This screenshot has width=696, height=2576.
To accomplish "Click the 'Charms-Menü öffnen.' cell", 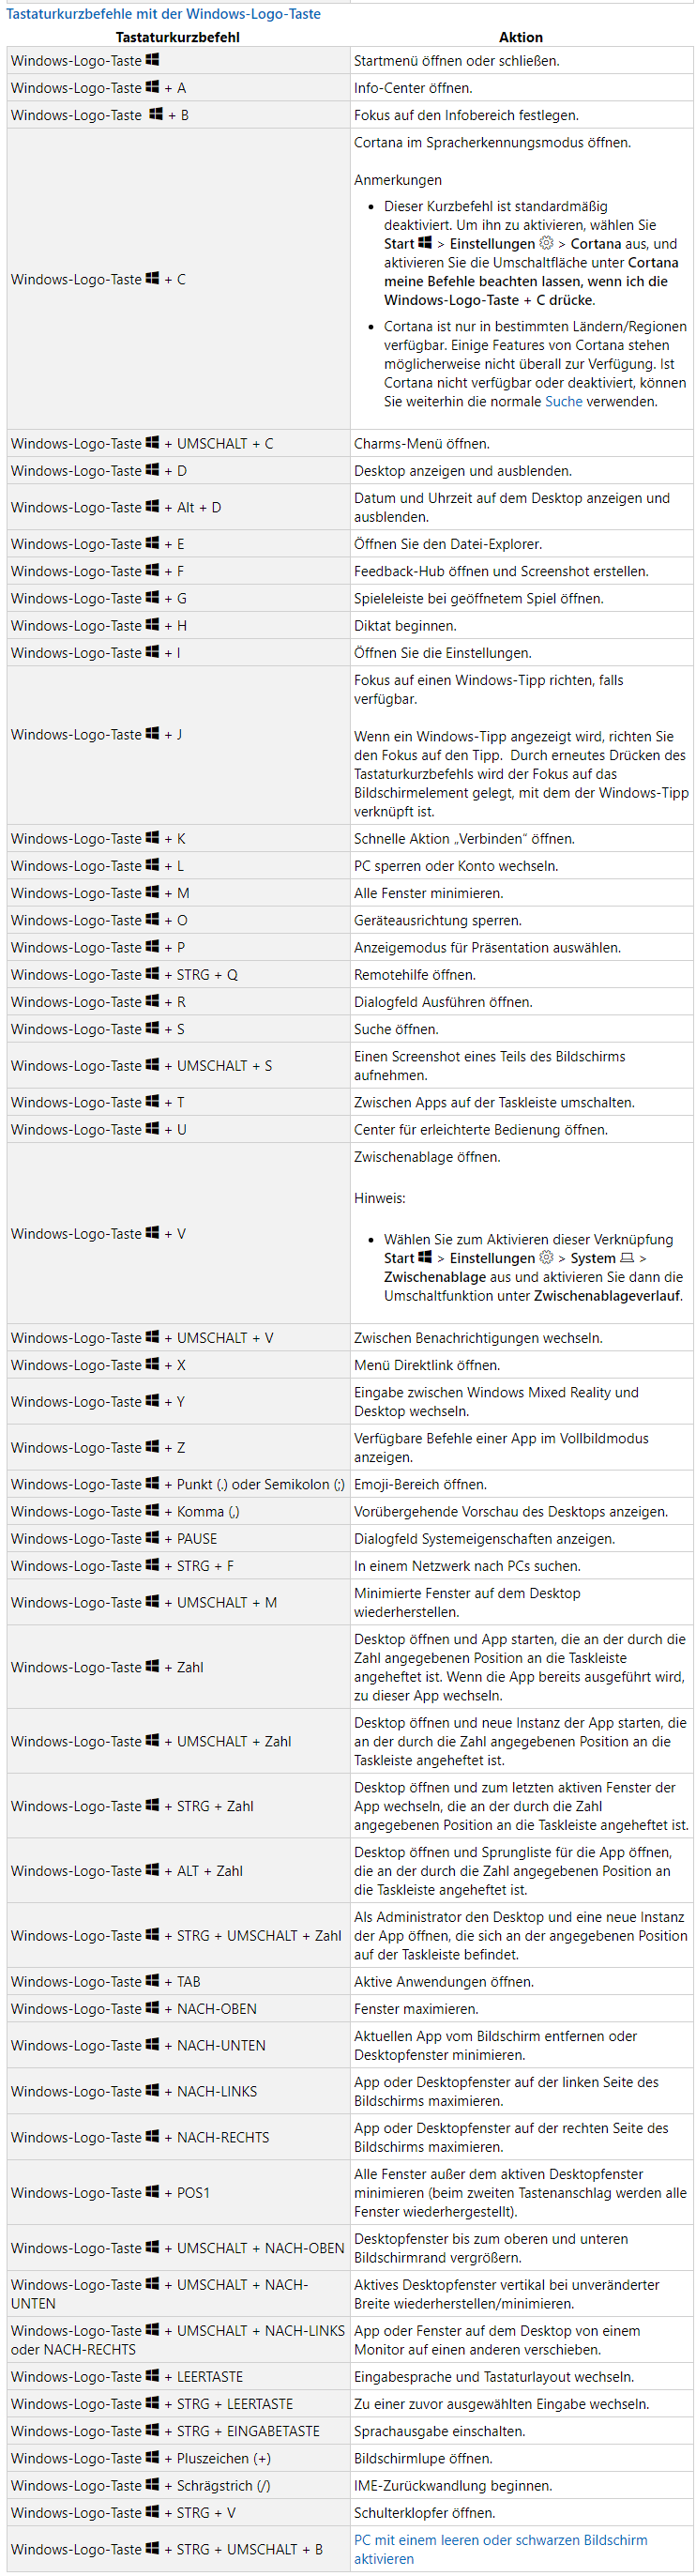I will [x=521, y=443].
